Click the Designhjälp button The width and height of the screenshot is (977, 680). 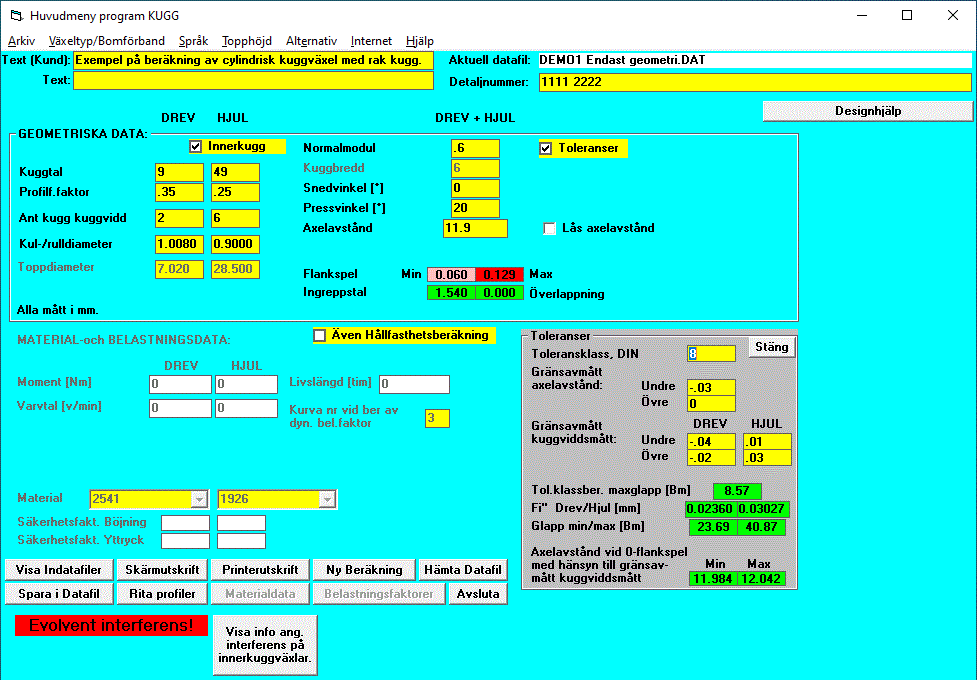pyautogui.click(x=867, y=111)
